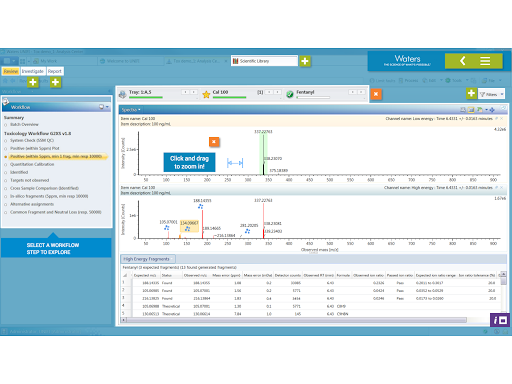Click the monitor icon in the Workflow header
Image resolution: width=512 pixels, height=384 pixels.
101,107
